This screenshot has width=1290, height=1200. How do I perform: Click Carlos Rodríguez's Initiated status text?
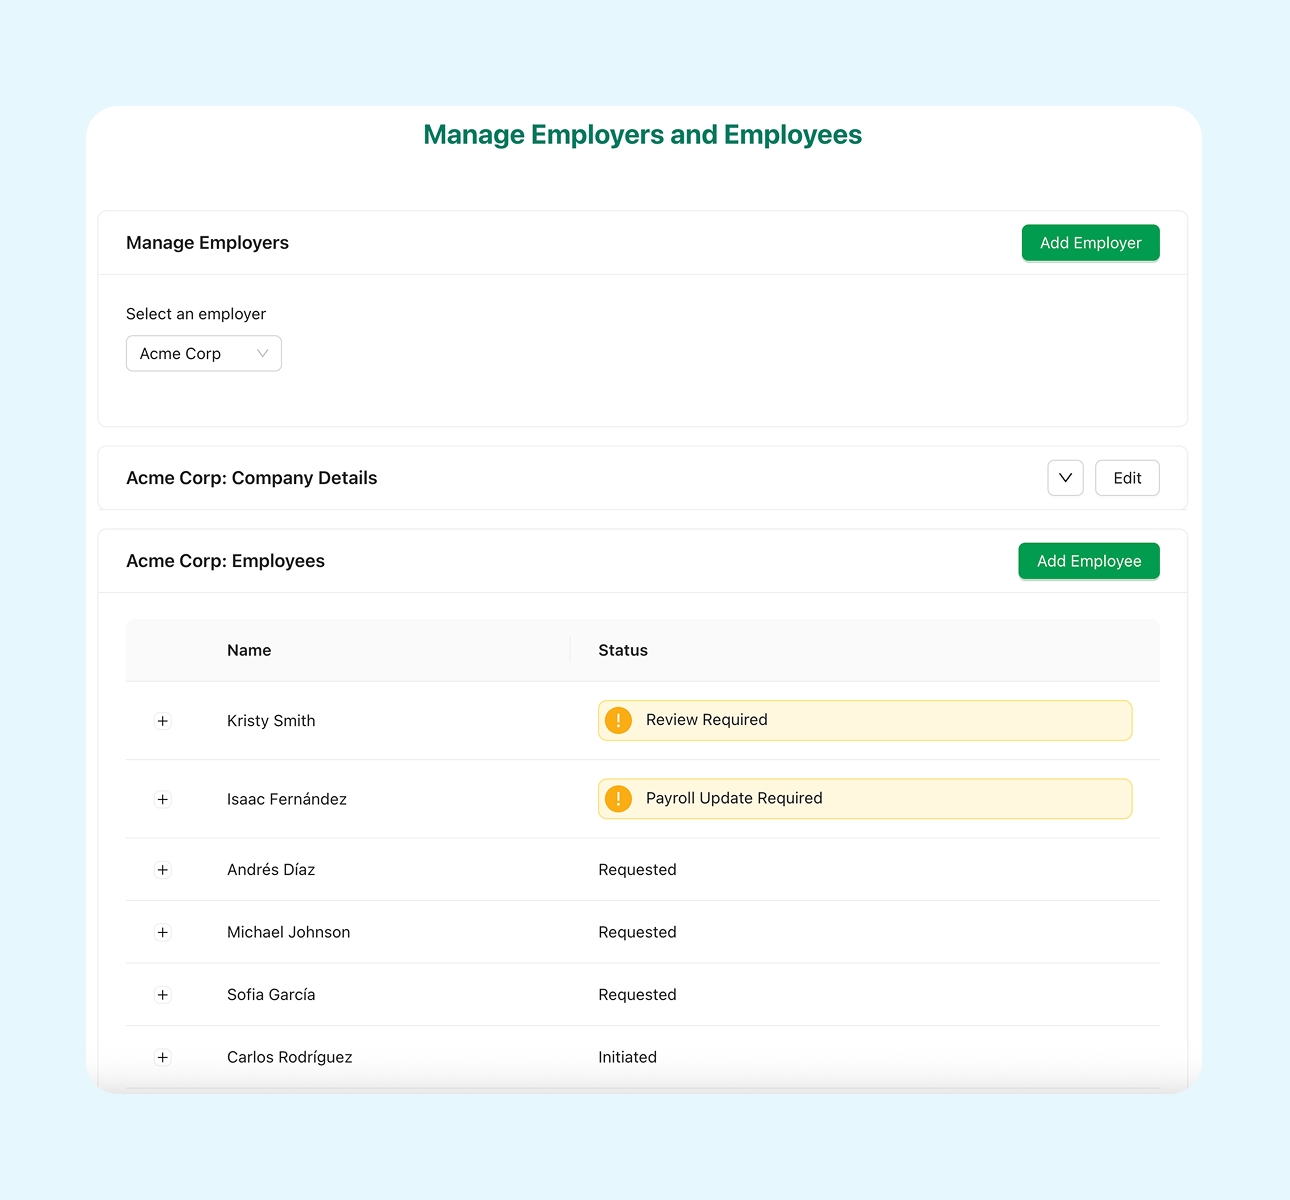[627, 1056]
